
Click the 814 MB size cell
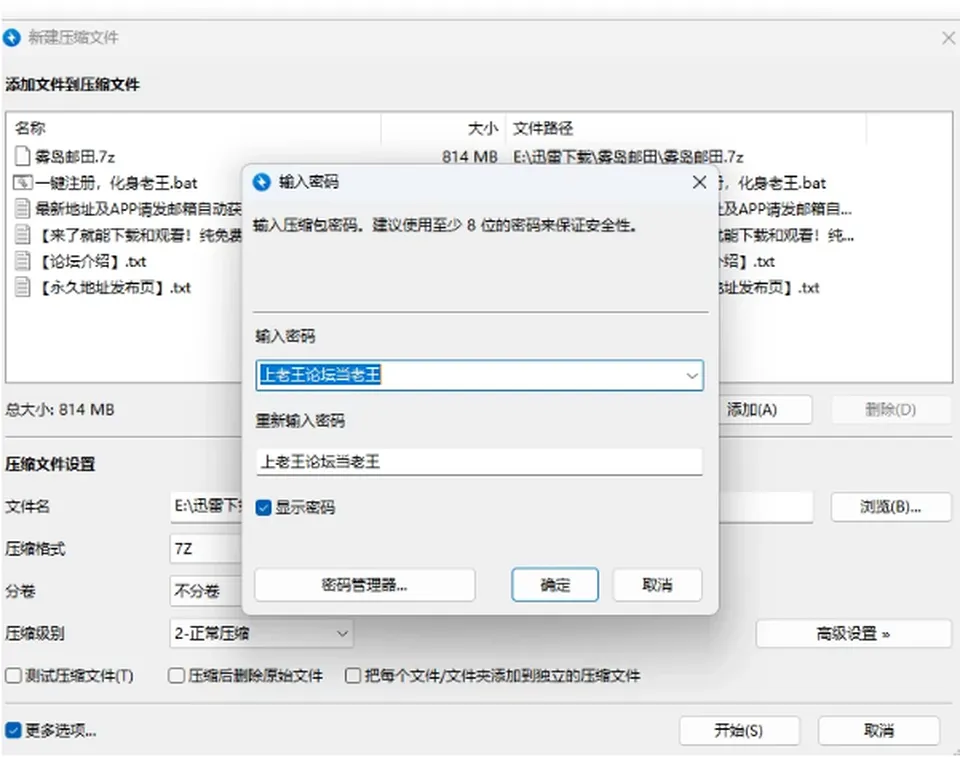click(470, 157)
